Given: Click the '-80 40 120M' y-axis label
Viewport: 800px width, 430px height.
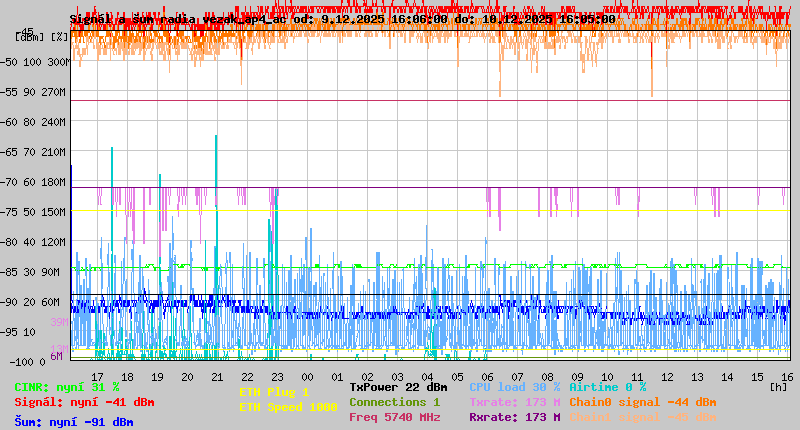Looking at the screenshot, I should (x=33, y=242).
